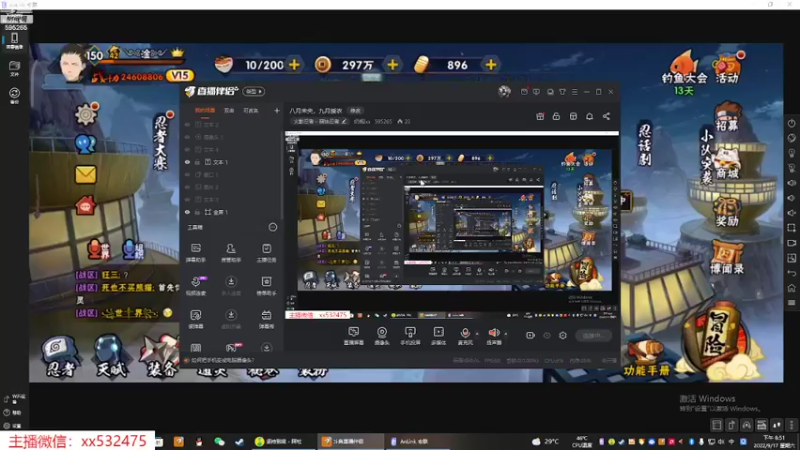
Task: Add ramen stamina with plus button
Action: [294, 65]
